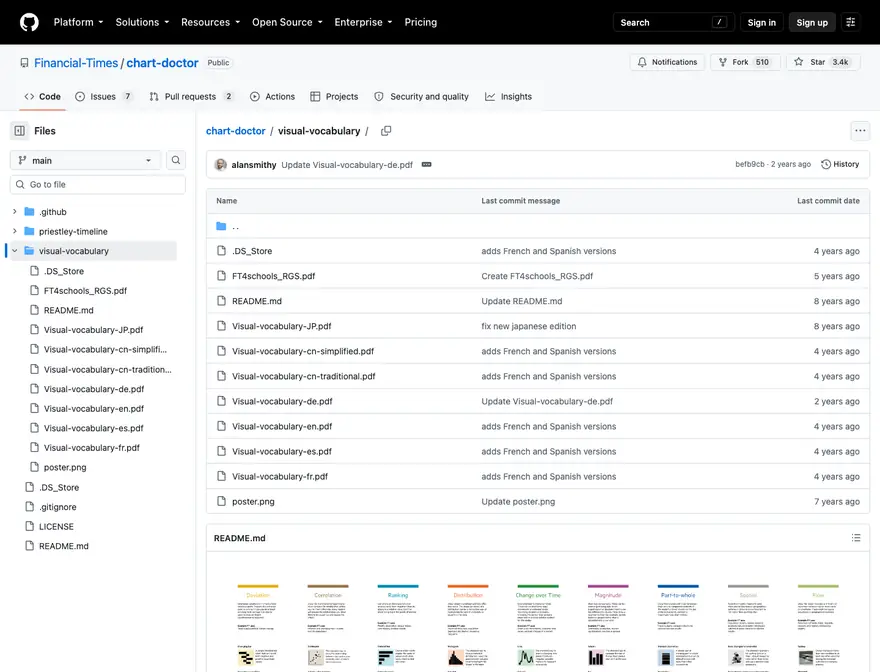Expand the .github folder in tree
This screenshot has height=672, width=880.
point(15,212)
